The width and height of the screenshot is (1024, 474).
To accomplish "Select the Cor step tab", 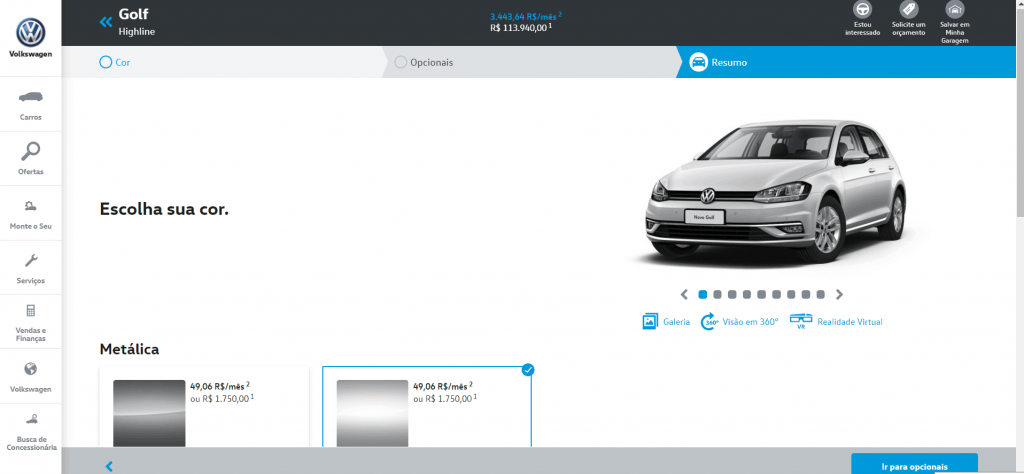I will (221, 63).
